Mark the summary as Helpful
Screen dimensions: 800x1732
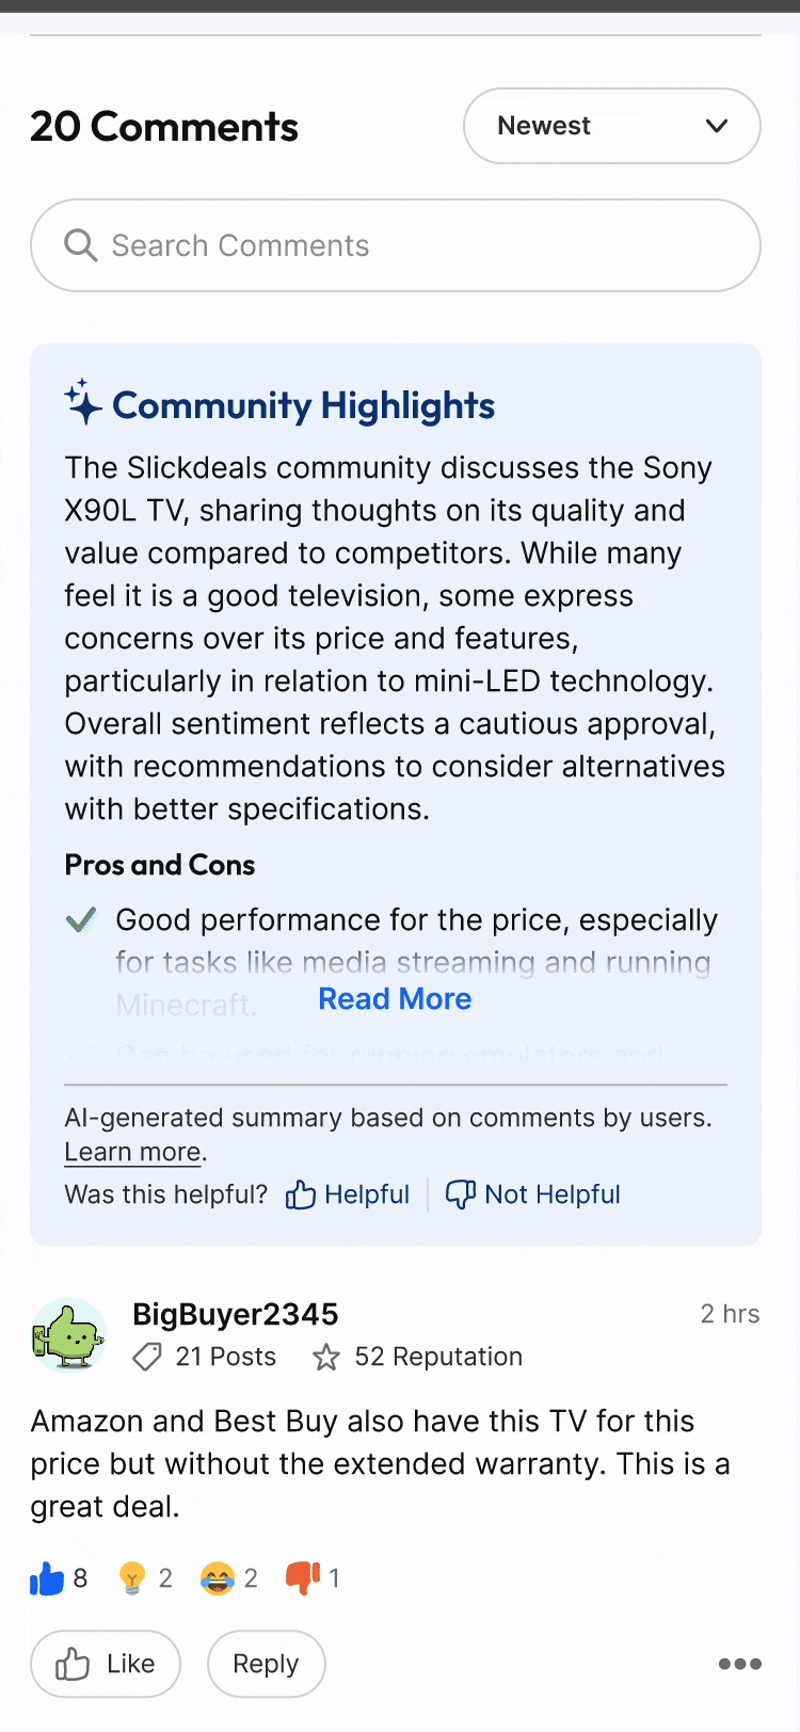(x=348, y=1194)
